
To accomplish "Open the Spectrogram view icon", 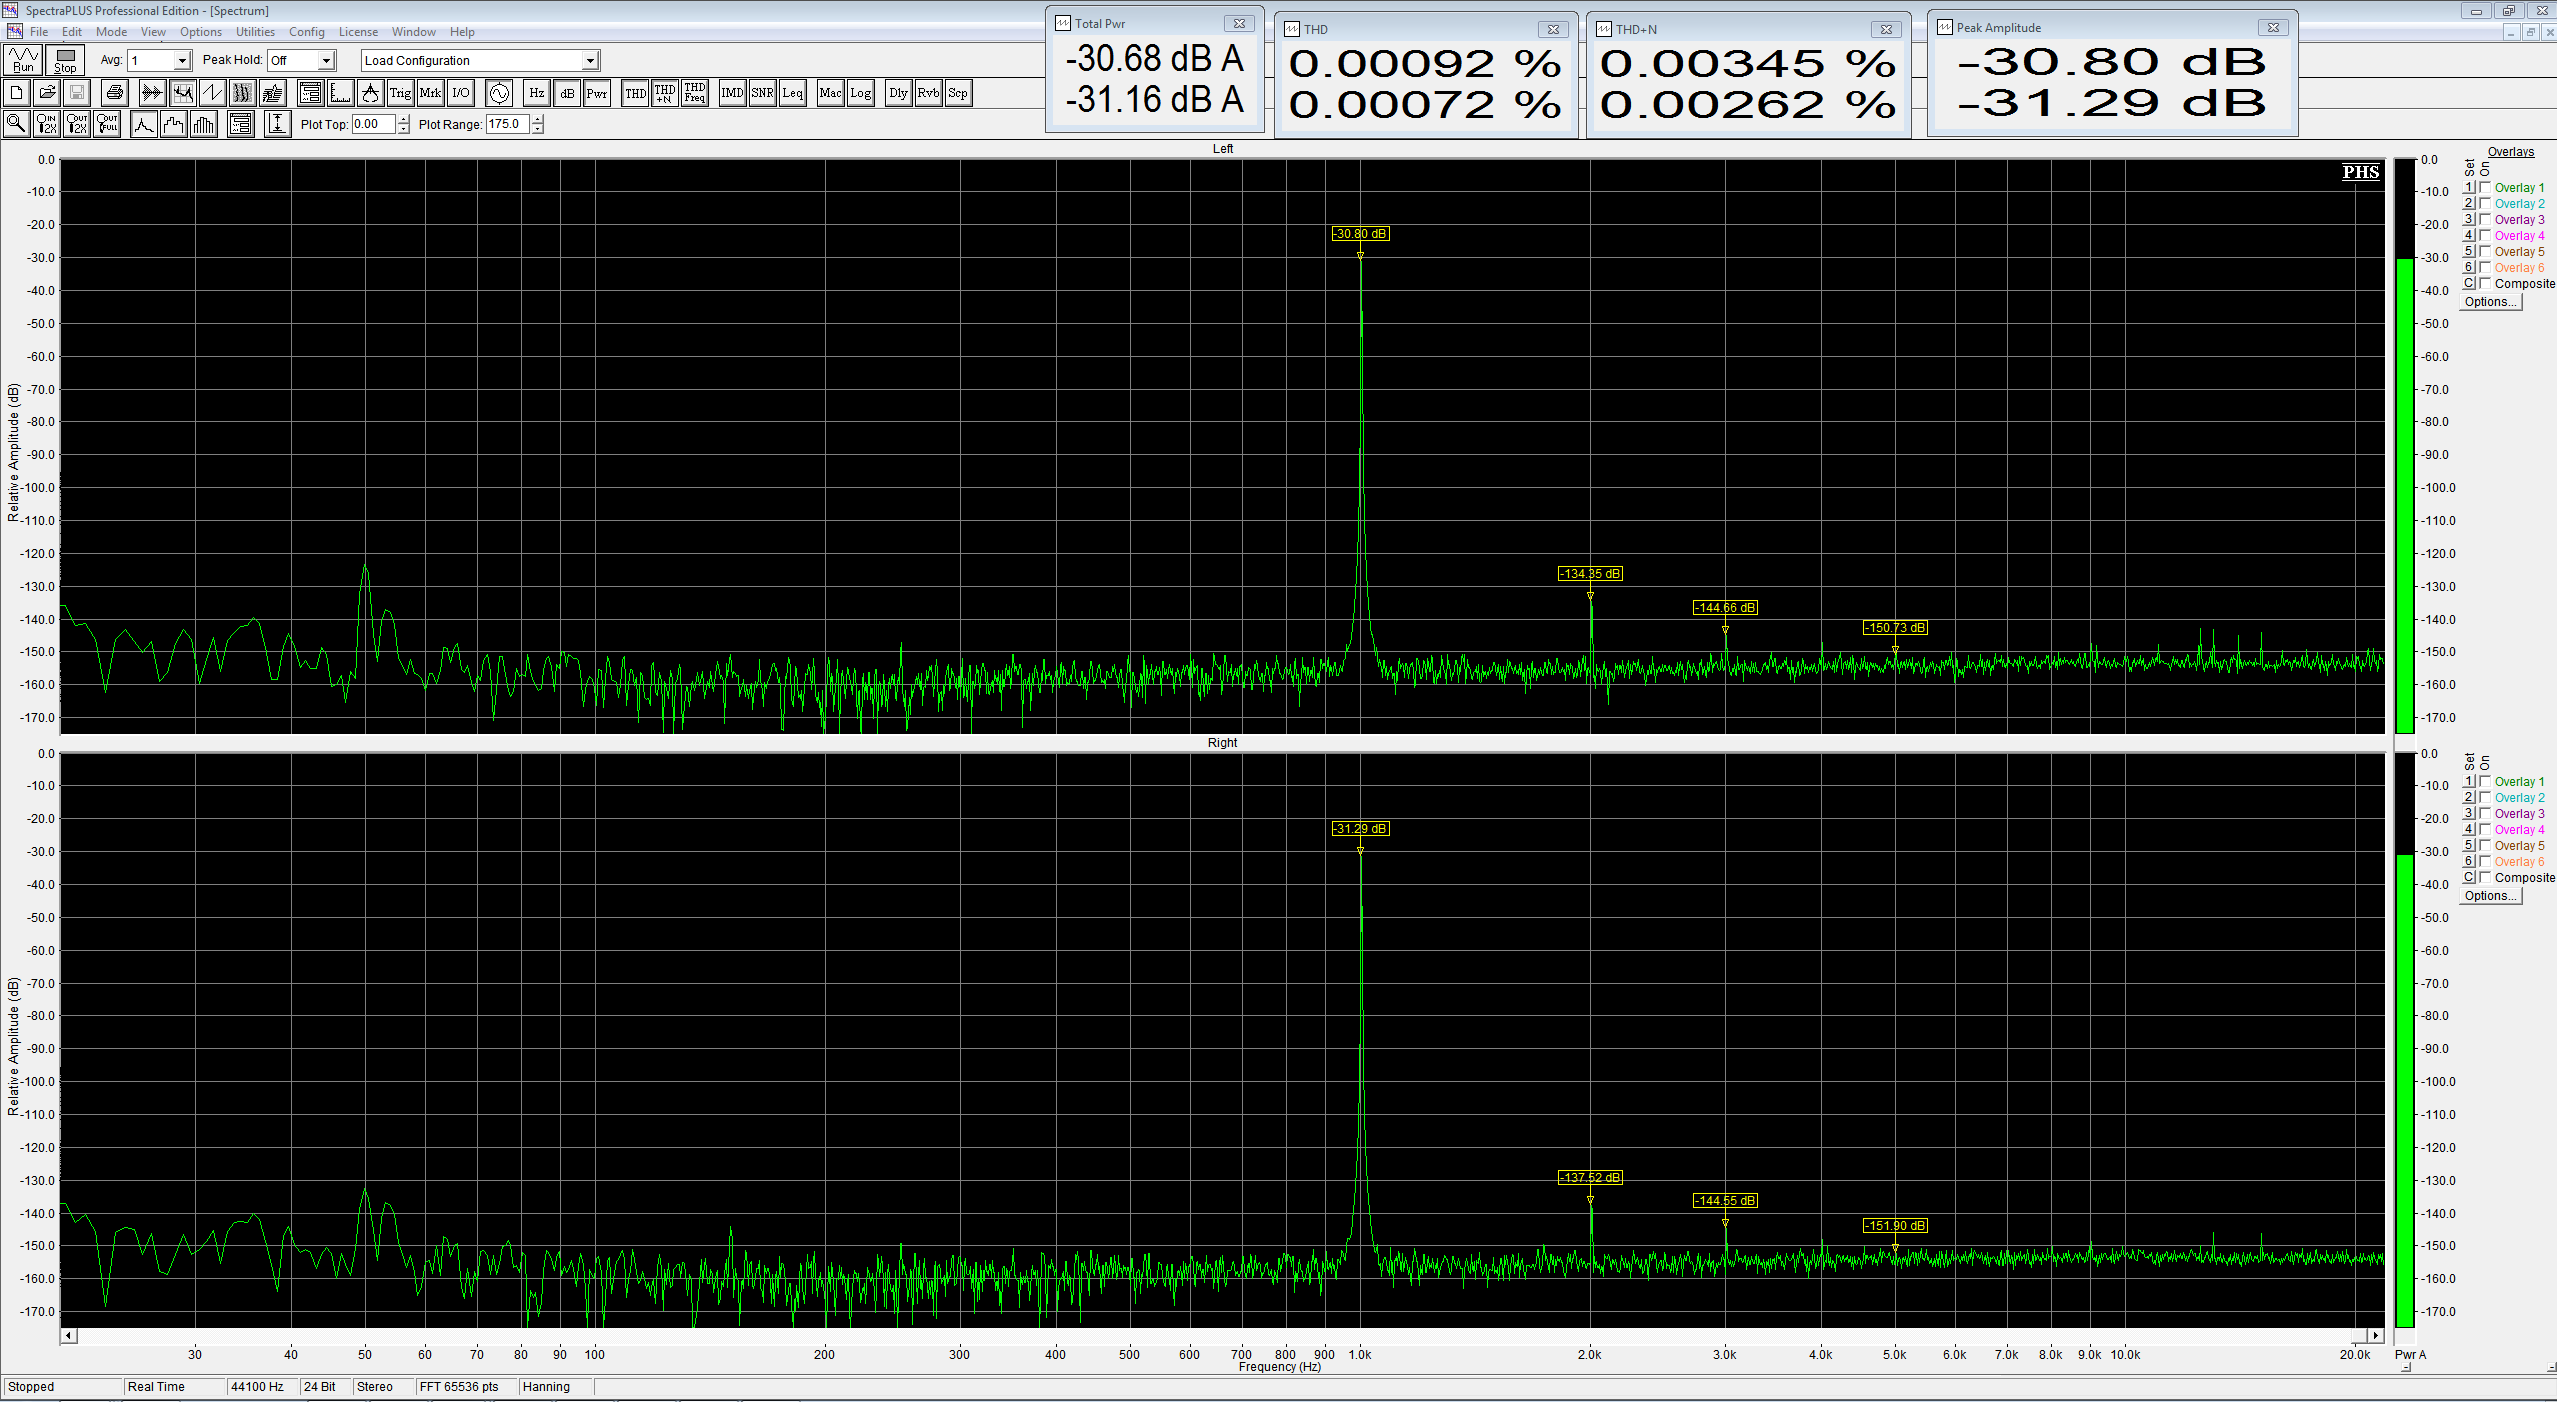I will (242, 93).
